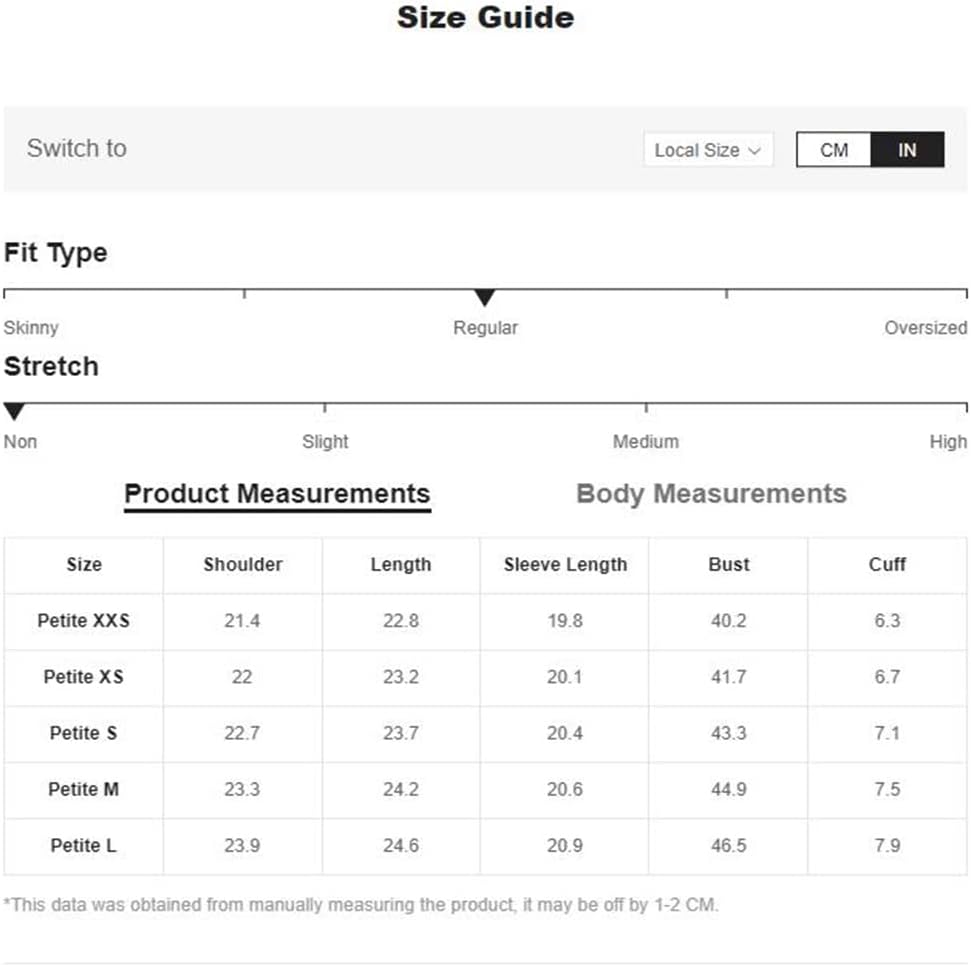
Task: Select the Petite XS size row
Action: pos(84,677)
